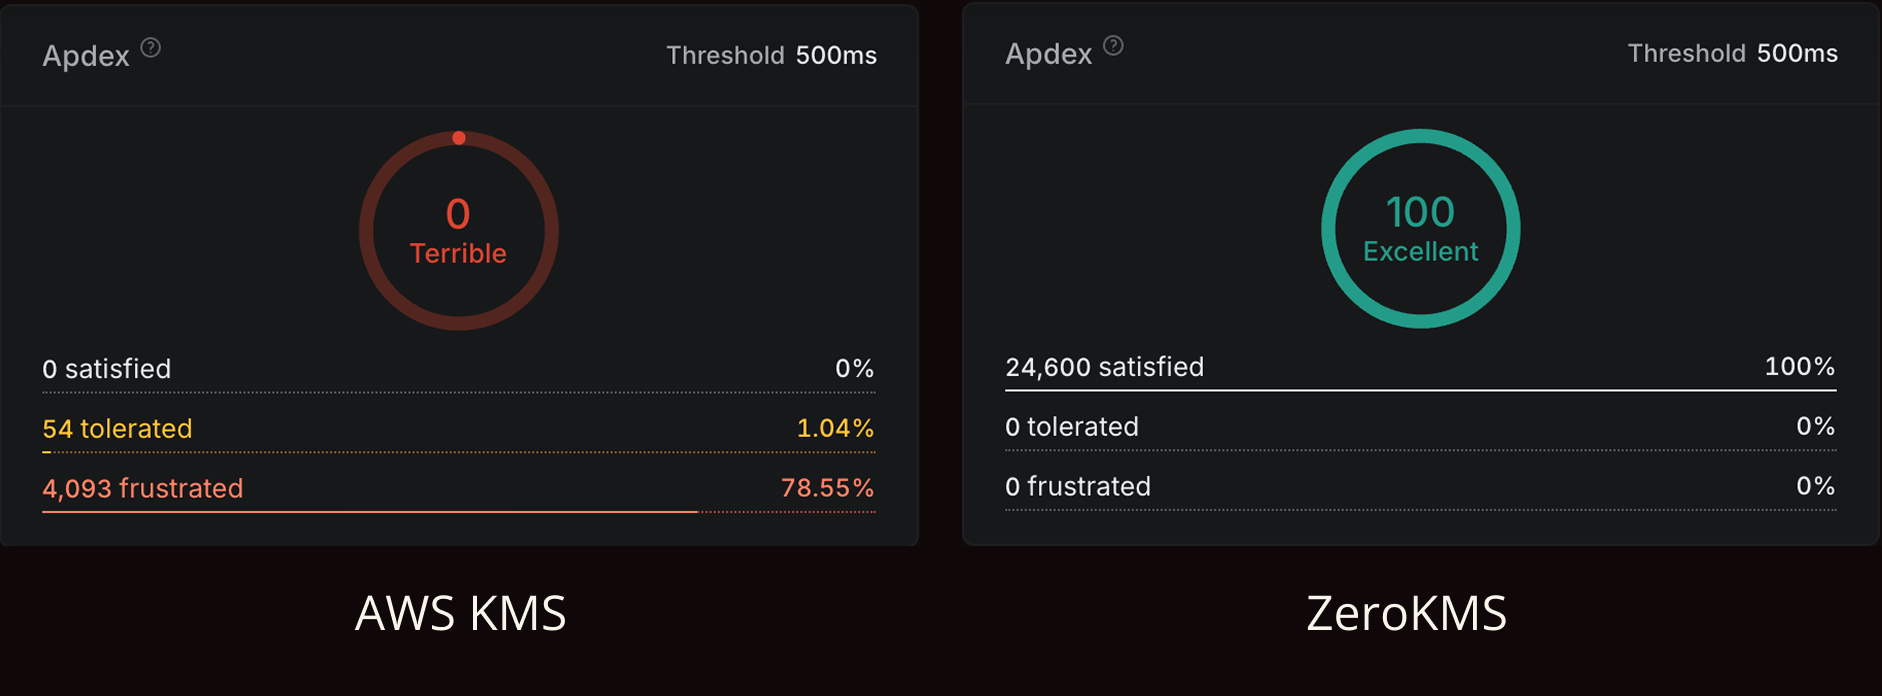Click the 0 frustrated row in ZeroKMS panel
The height and width of the screenshot is (696, 1882).
tap(1421, 488)
